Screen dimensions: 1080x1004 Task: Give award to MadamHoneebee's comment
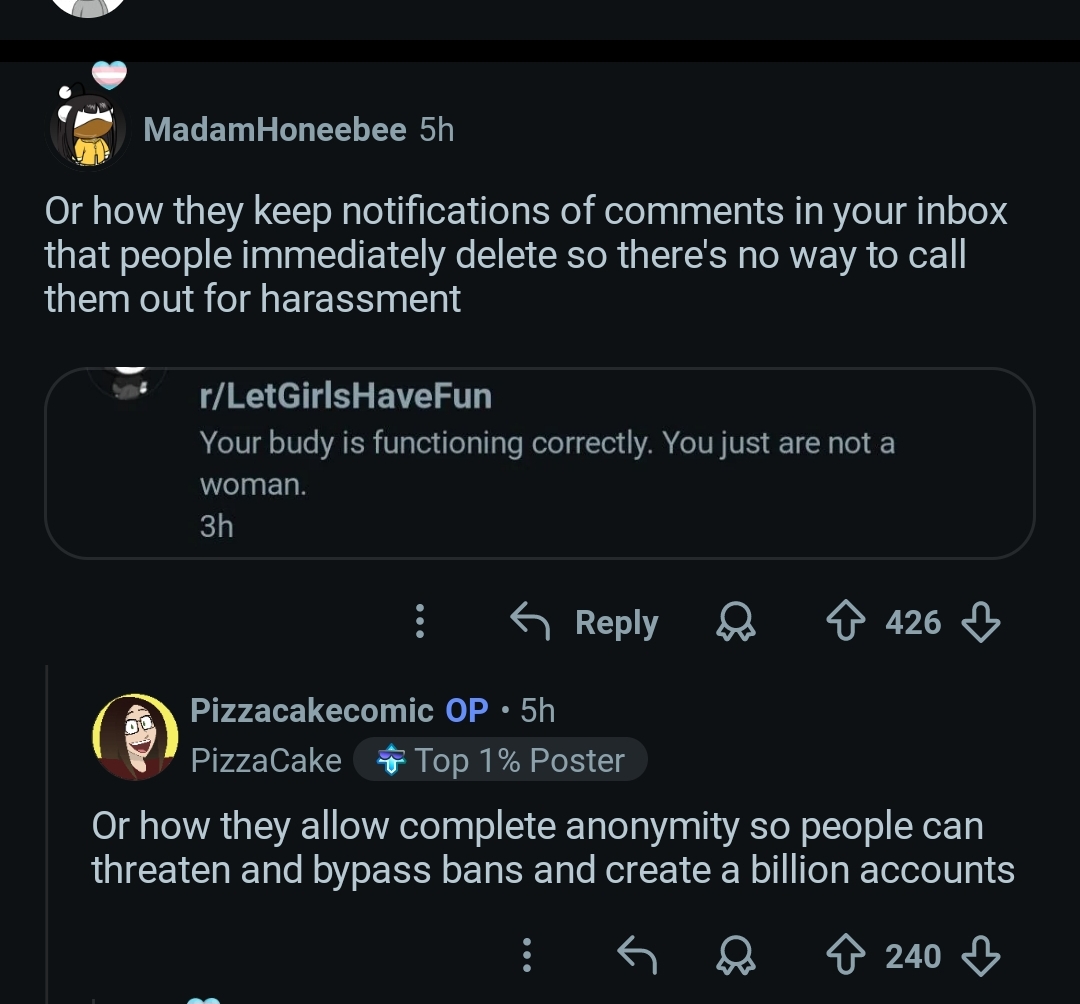(736, 622)
